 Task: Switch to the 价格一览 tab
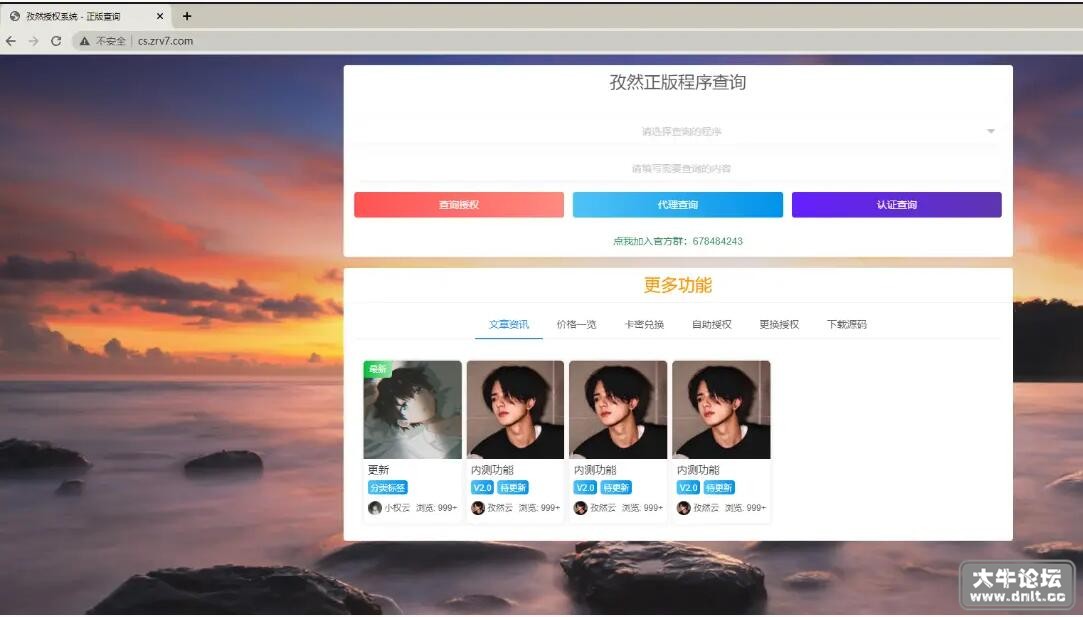point(576,324)
